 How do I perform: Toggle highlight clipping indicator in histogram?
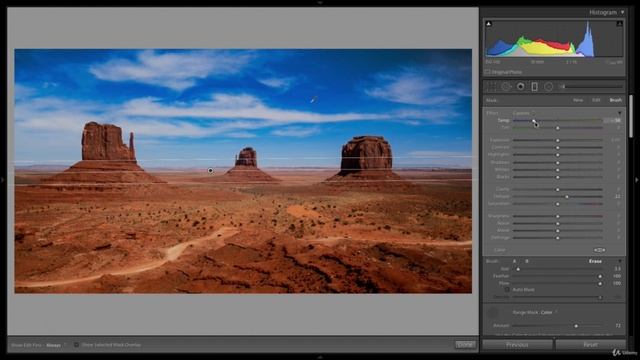(619, 24)
